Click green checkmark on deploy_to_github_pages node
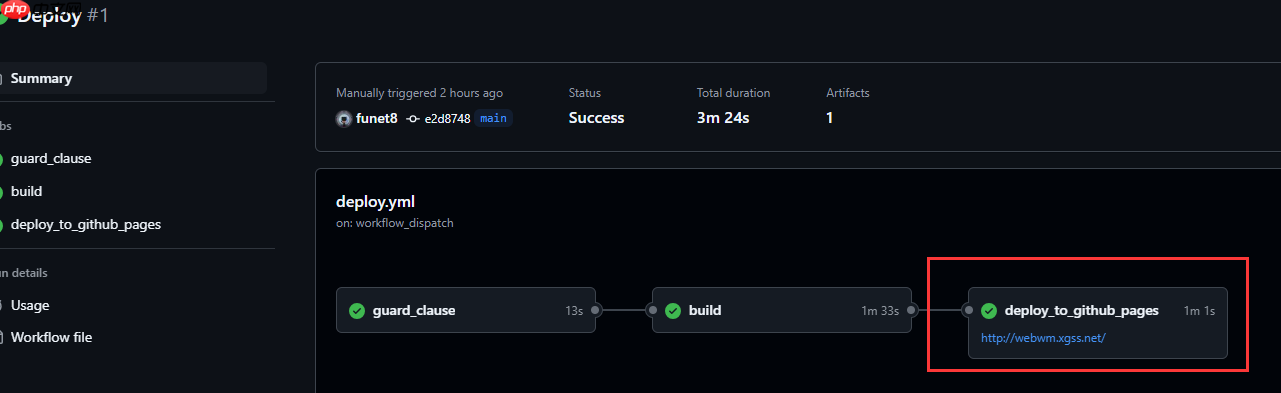This screenshot has width=1281, height=393. 989,310
